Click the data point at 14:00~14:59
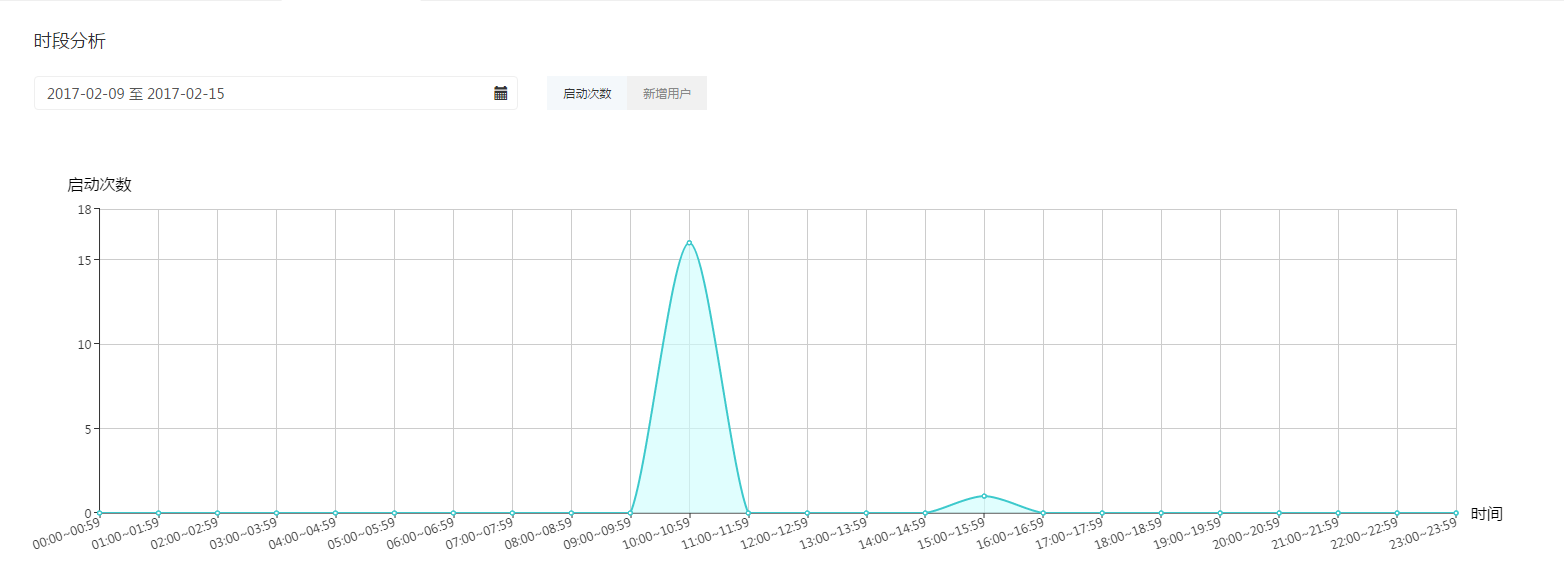Screen dimensions: 1564x567 click(925, 513)
